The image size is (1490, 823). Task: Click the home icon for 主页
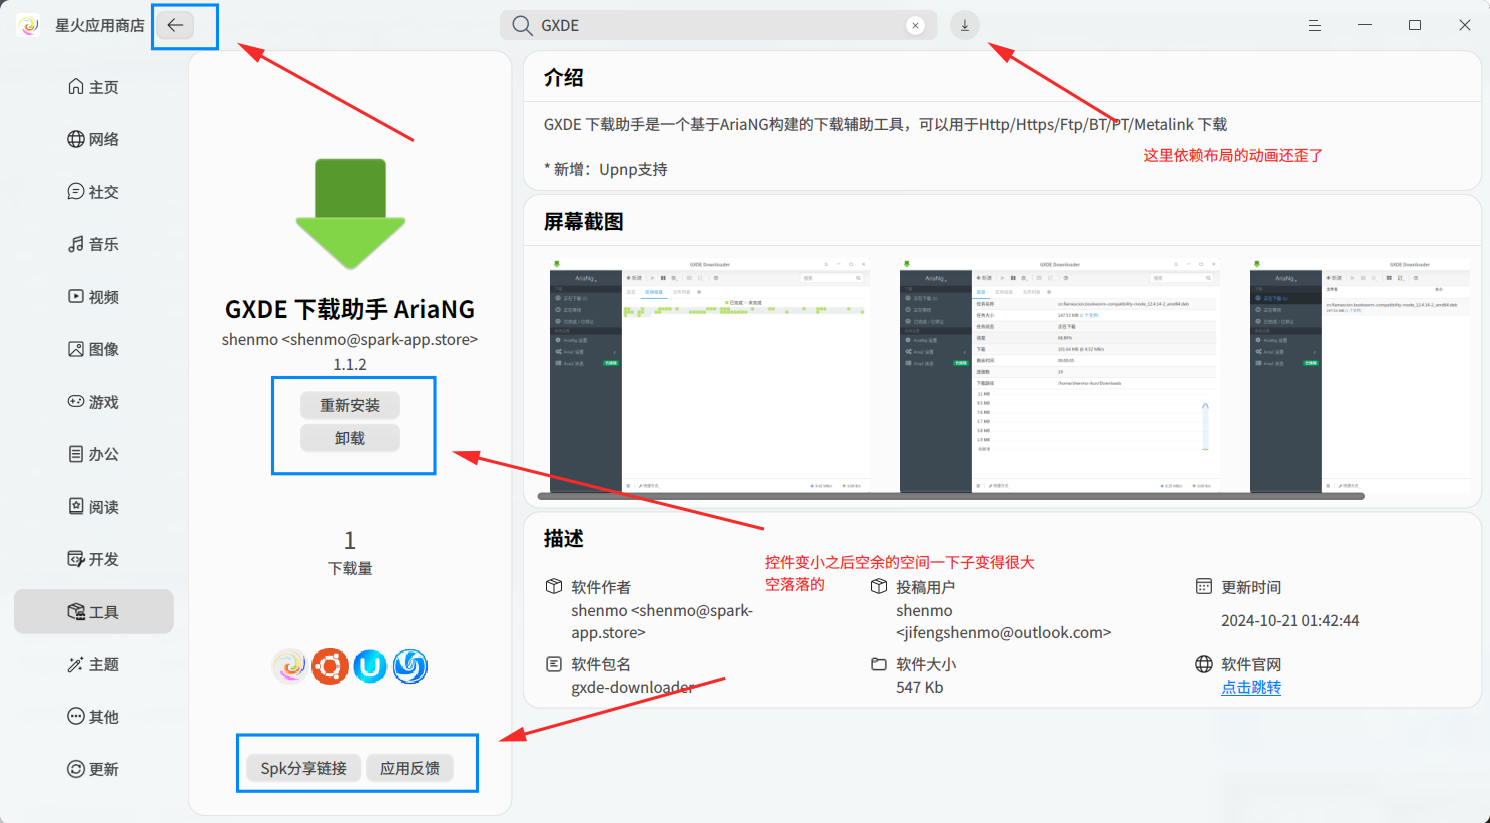(76, 87)
